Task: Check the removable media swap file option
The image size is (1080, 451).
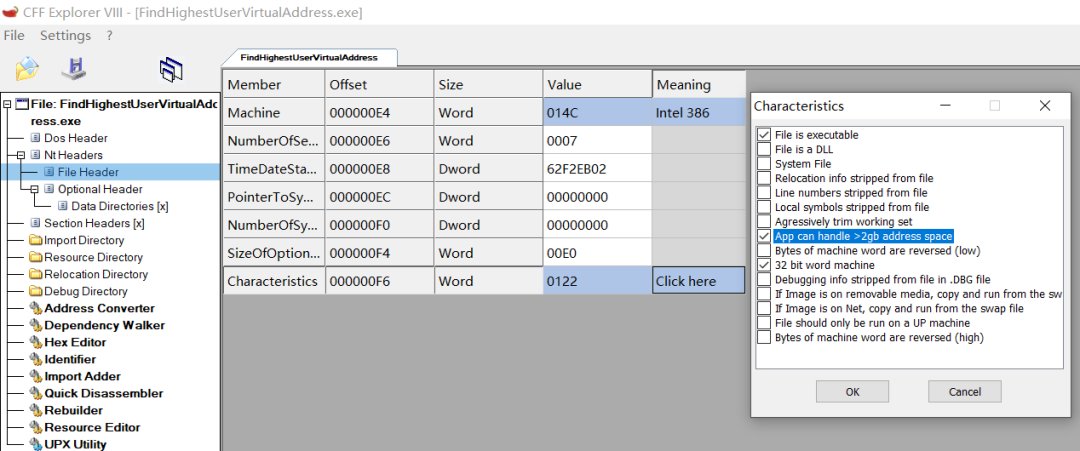Action: [764, 294]
